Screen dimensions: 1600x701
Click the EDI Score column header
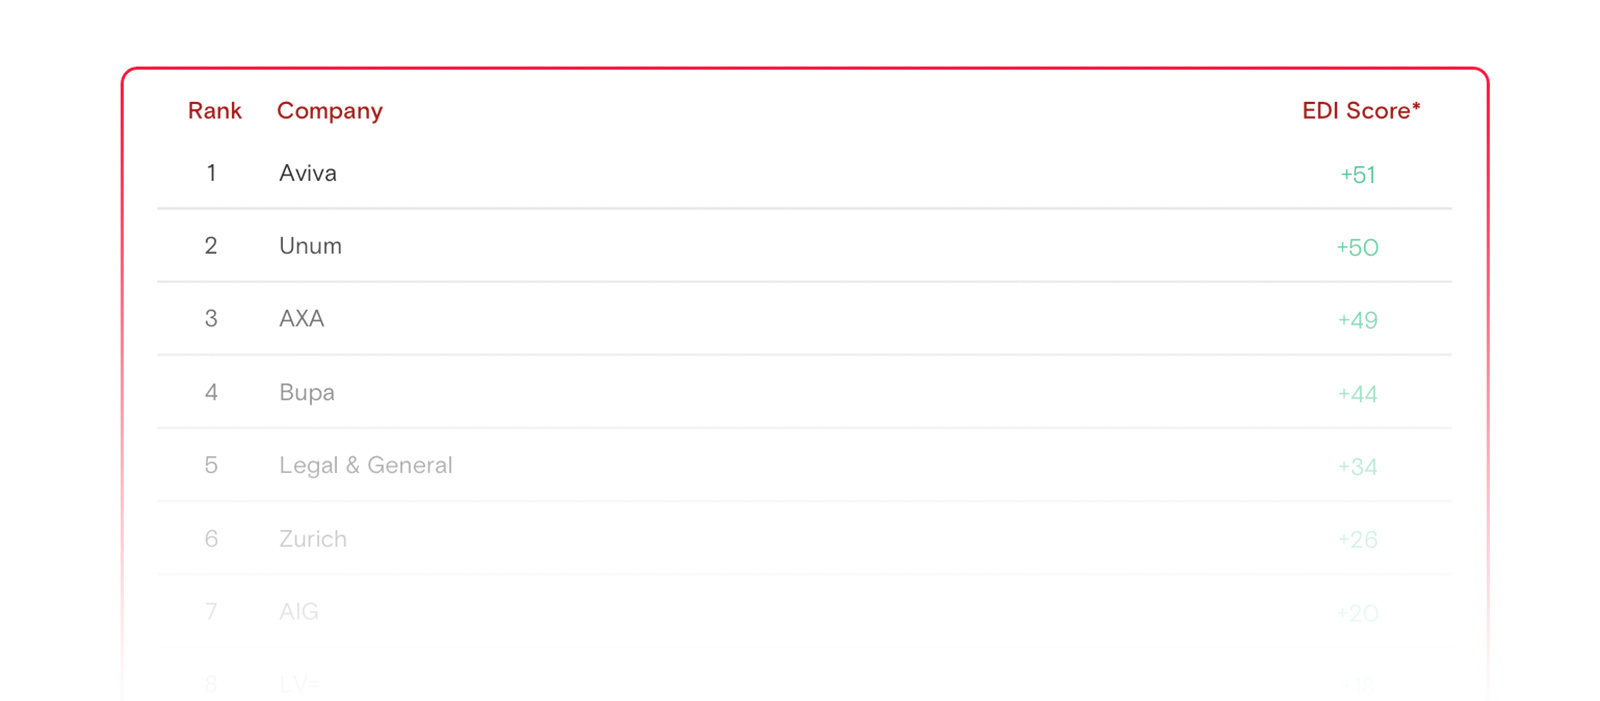point(1361,111)
